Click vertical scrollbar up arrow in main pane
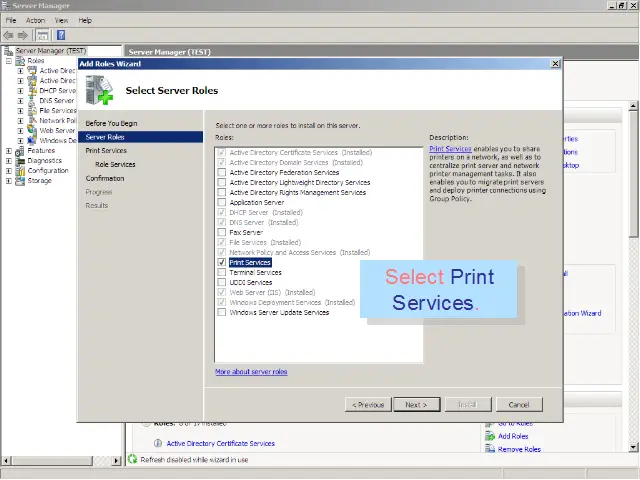Image resolution: width=640 pixels, height=480 pixels. tap(633, 105)
